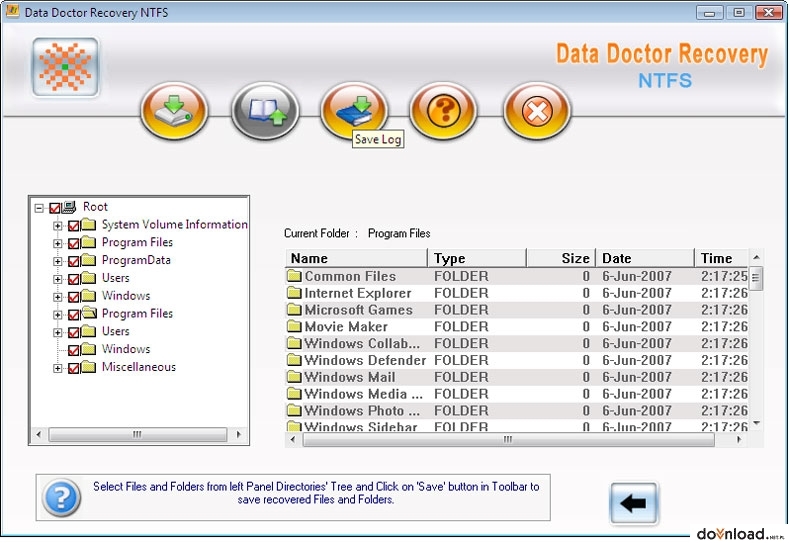The height and width of the screenshot is (543, 790).
Task: Expand Users node below open-folder Program Files
Action: click(x=58, y=332)
